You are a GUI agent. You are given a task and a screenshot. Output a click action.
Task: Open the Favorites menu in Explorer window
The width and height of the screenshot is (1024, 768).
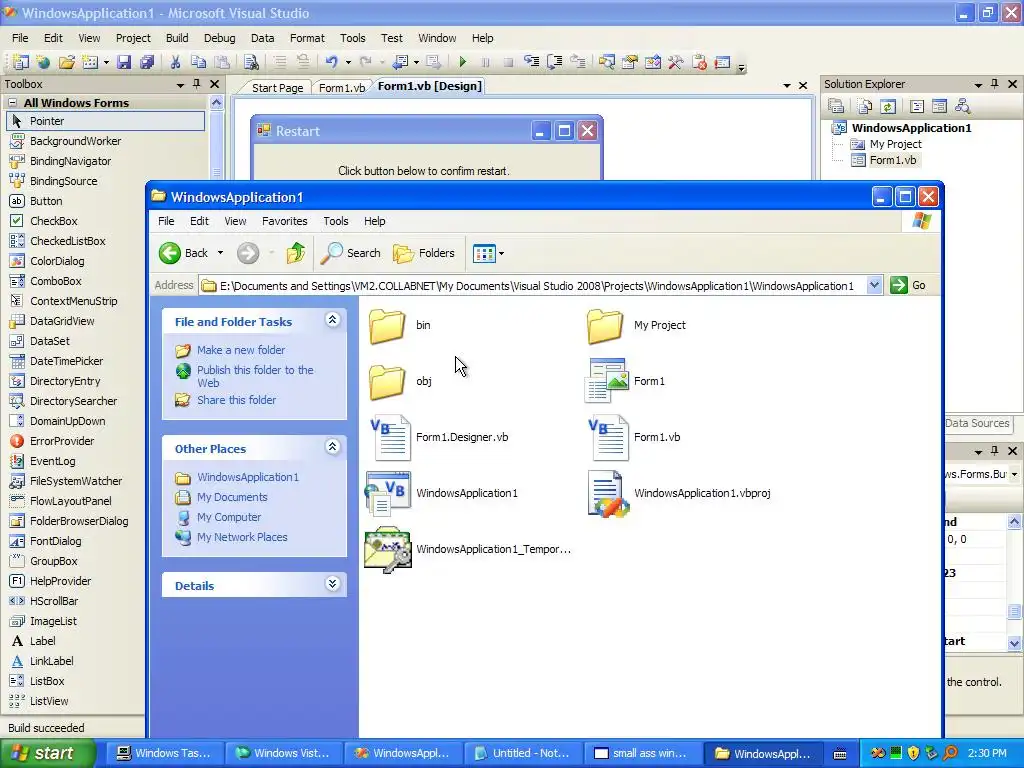coord(285,221)
